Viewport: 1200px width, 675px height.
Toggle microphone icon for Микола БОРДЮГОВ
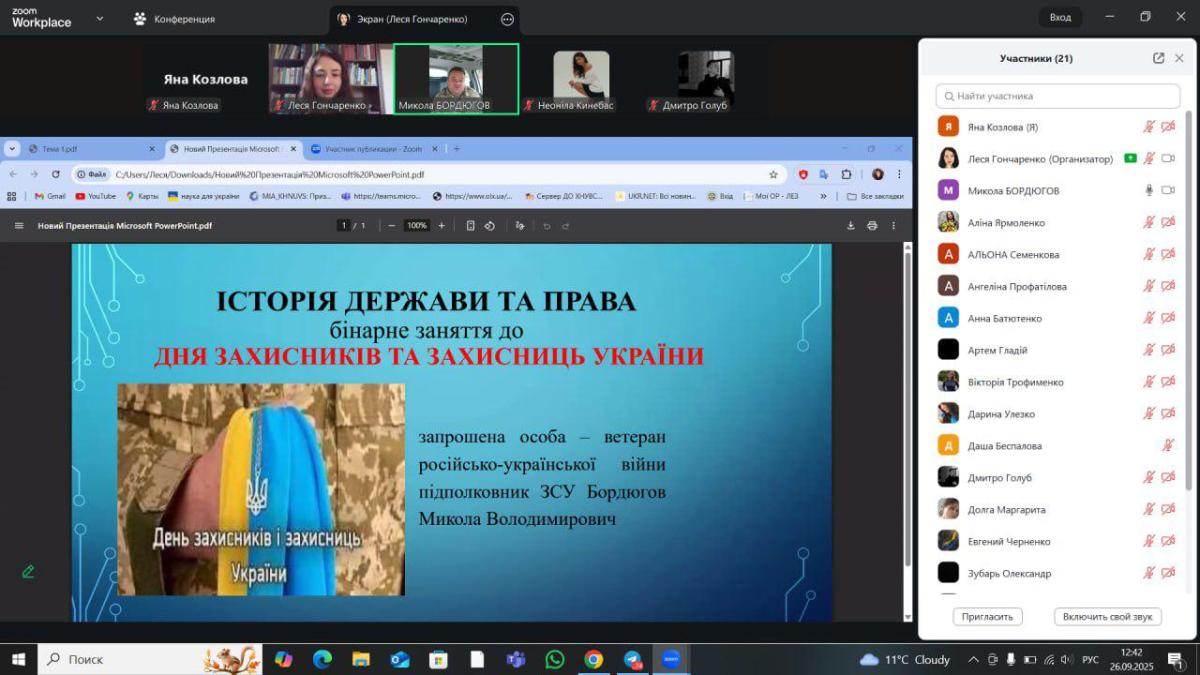(1149, 190)
